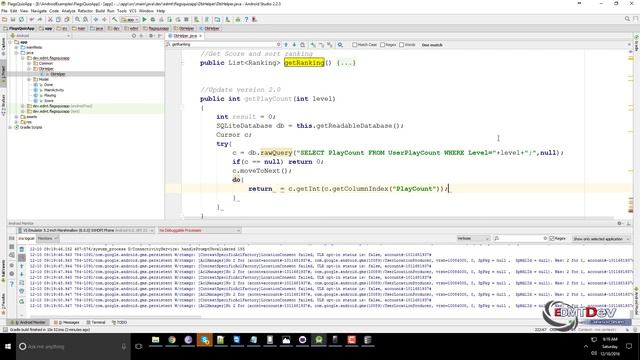
Task: Open the emulator device dropdown
Action: click(86, 230)
